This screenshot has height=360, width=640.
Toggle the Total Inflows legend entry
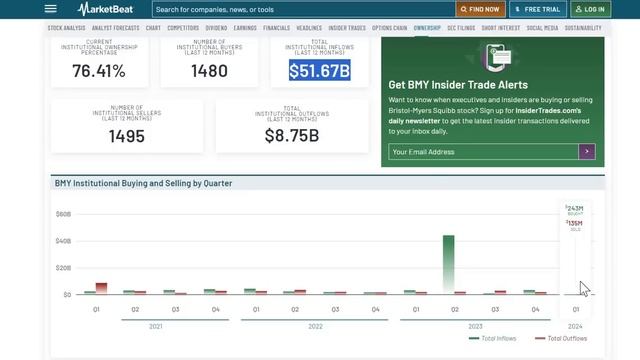[x=493, y=338]
